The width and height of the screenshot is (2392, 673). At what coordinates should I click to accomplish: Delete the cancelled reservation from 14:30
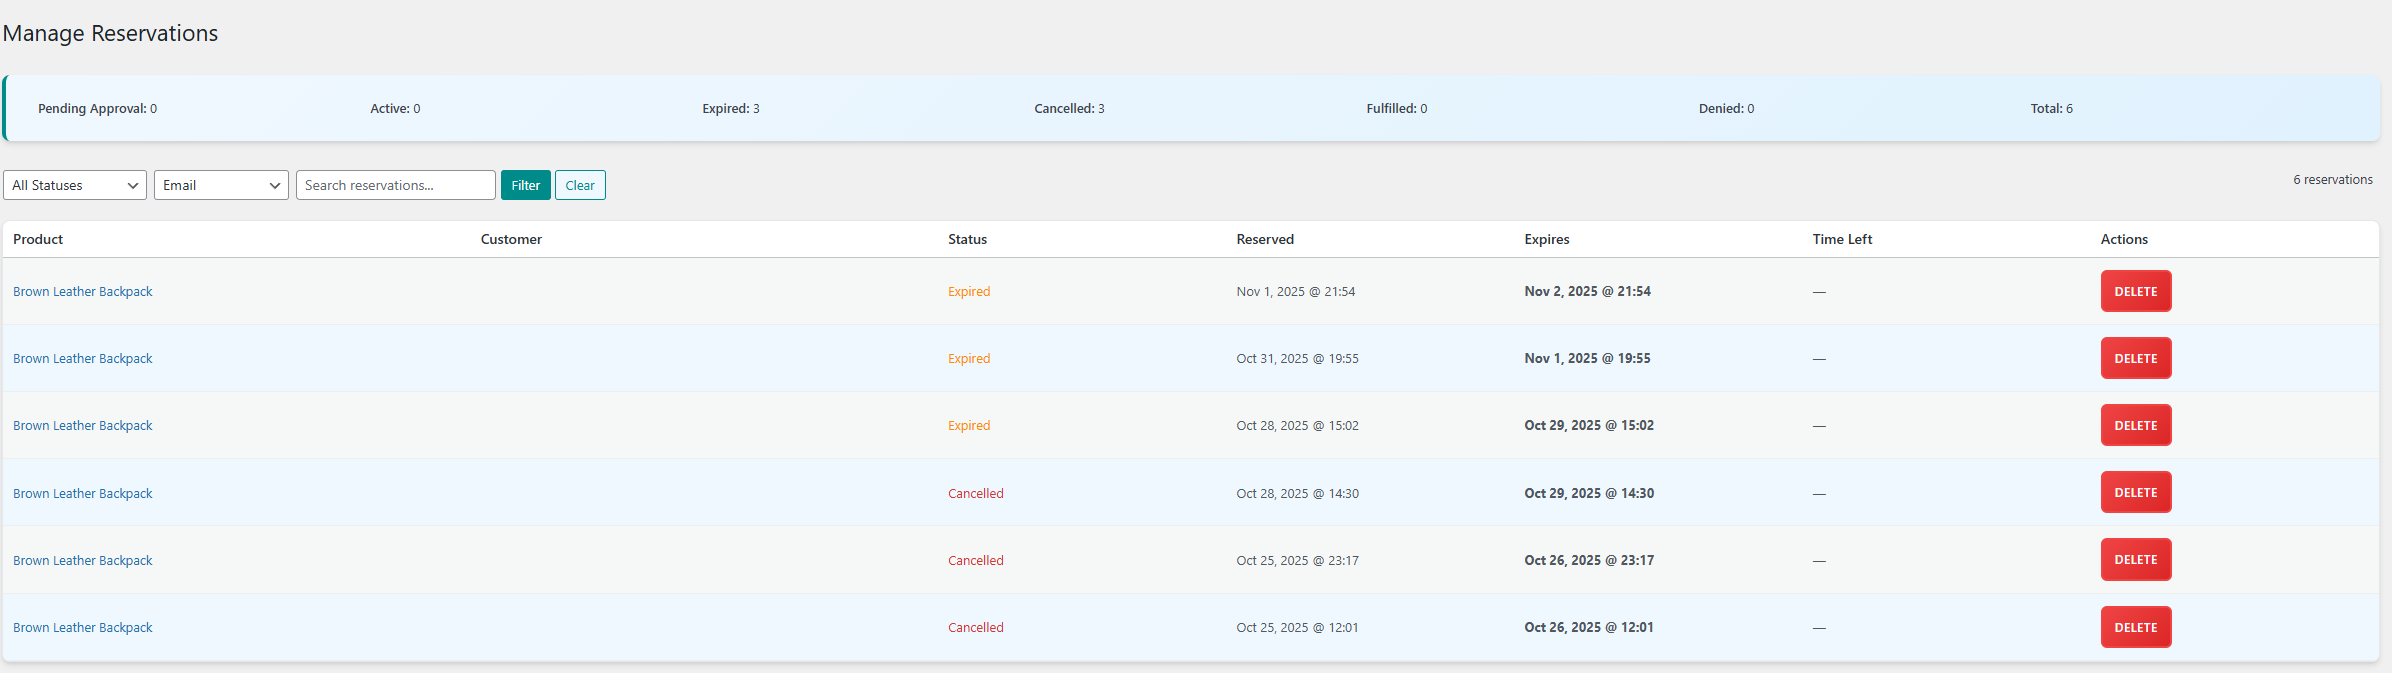2135,492
